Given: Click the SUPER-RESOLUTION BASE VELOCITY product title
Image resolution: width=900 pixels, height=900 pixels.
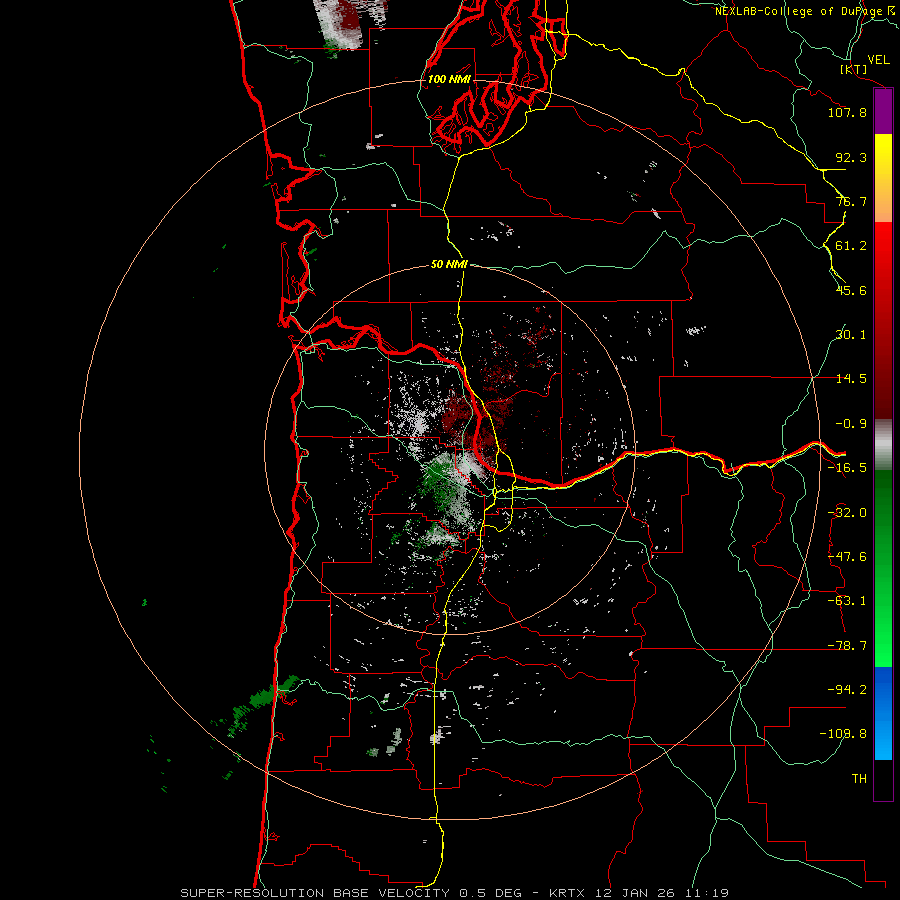Looking at the screenshot, I should click(316, 893).
